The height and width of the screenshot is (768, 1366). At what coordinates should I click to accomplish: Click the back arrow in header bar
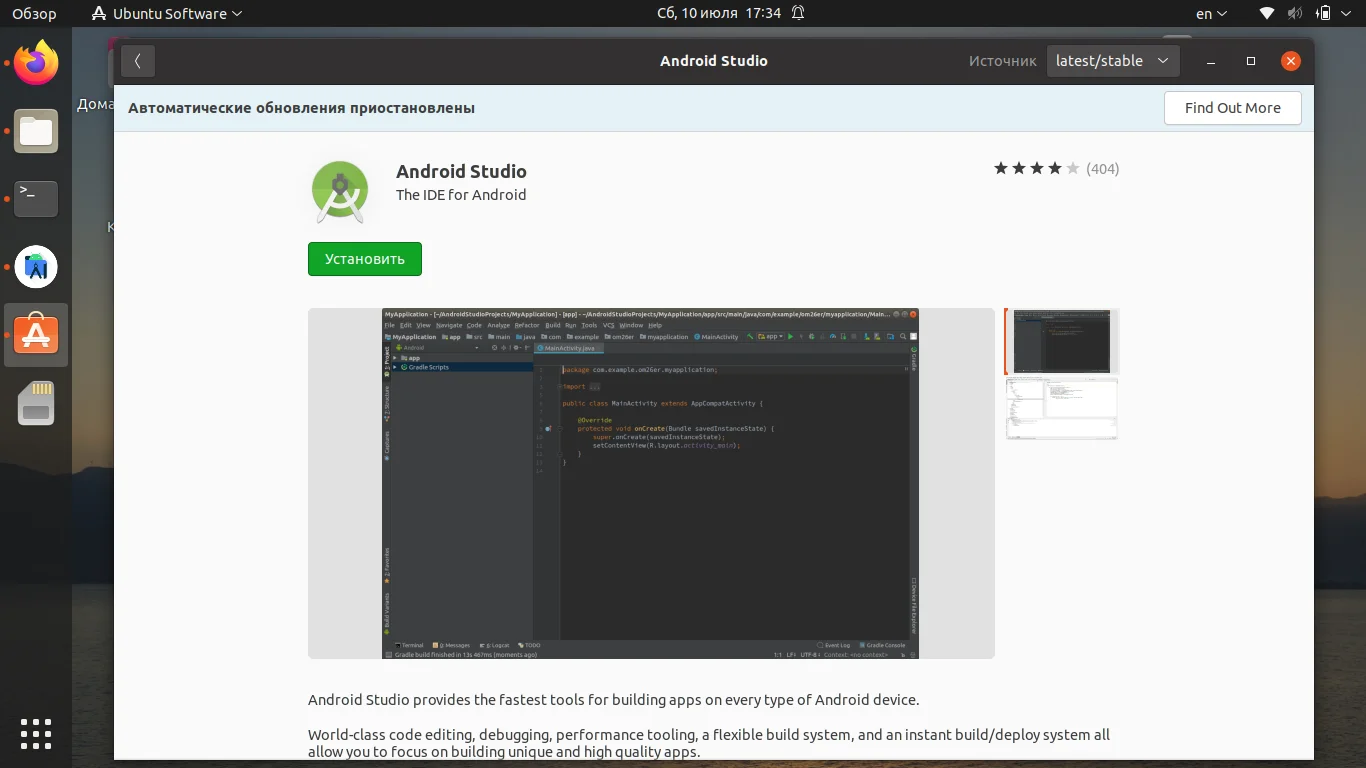(x=138, y=61)
